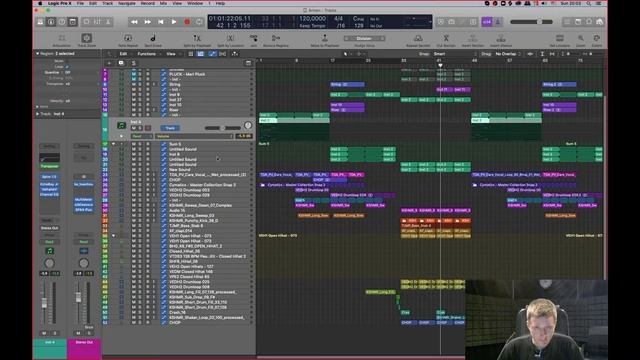Screen dimensions: 640x360
Task: Open the Window menu
Action: [x=195, y=3]
